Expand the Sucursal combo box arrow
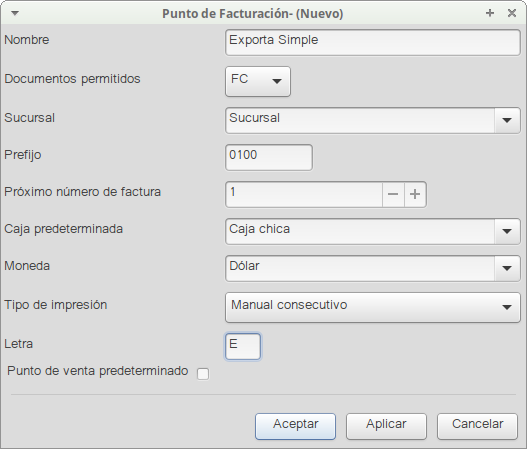 pyautogui.click(x=507, y=120)
